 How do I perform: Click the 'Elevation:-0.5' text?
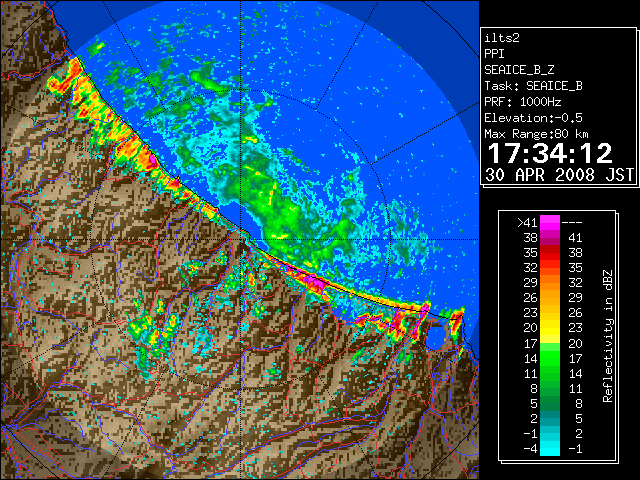[x=533, y=118]
